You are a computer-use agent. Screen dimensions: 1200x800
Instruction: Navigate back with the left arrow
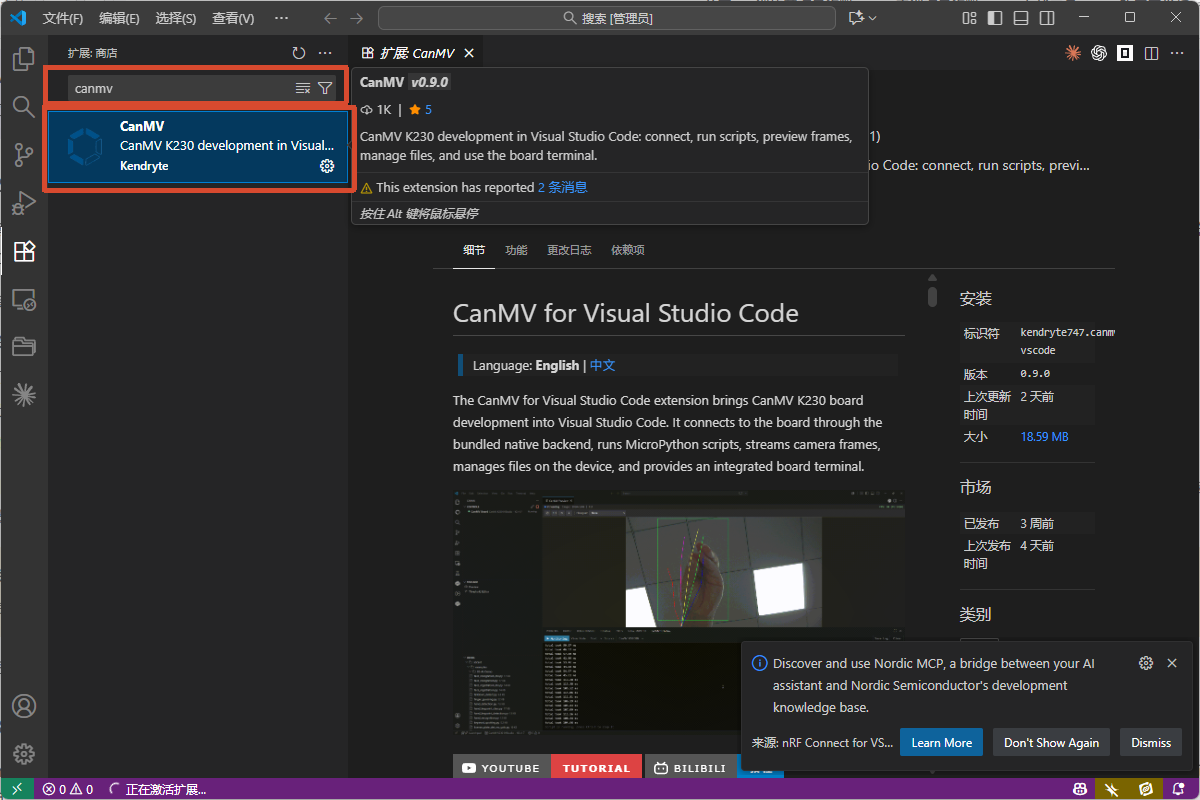331,18
